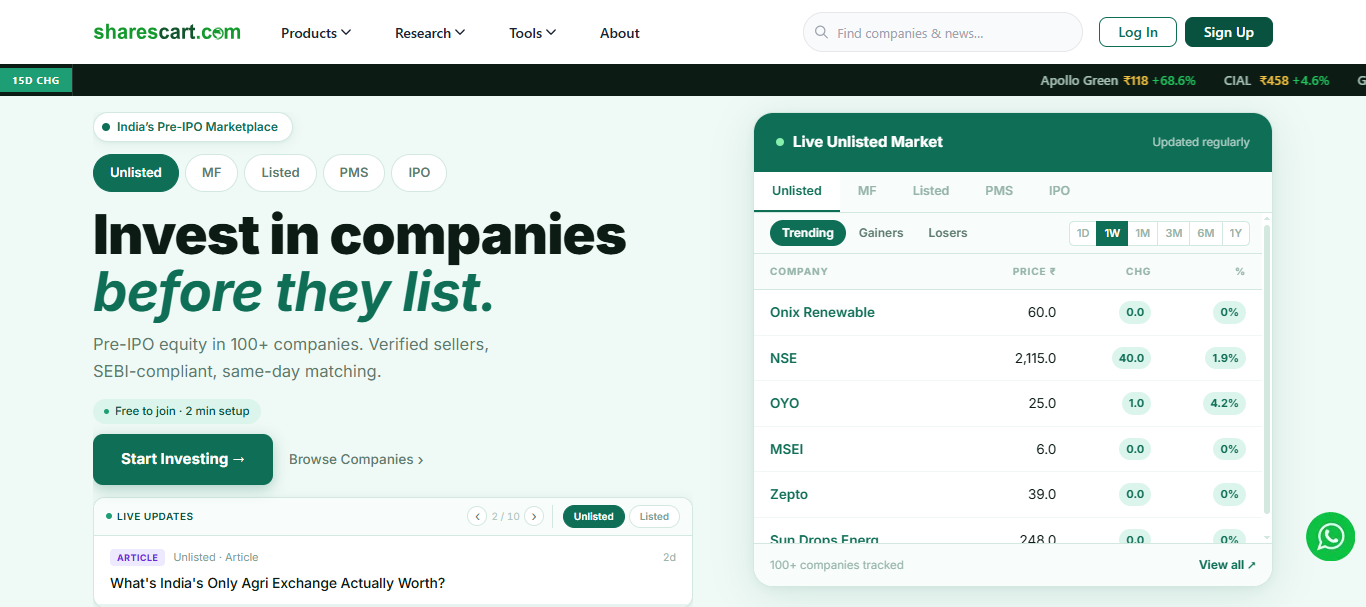1366x607 pixels.
Task: Select the MF hero pill
Action: point(211,173)
